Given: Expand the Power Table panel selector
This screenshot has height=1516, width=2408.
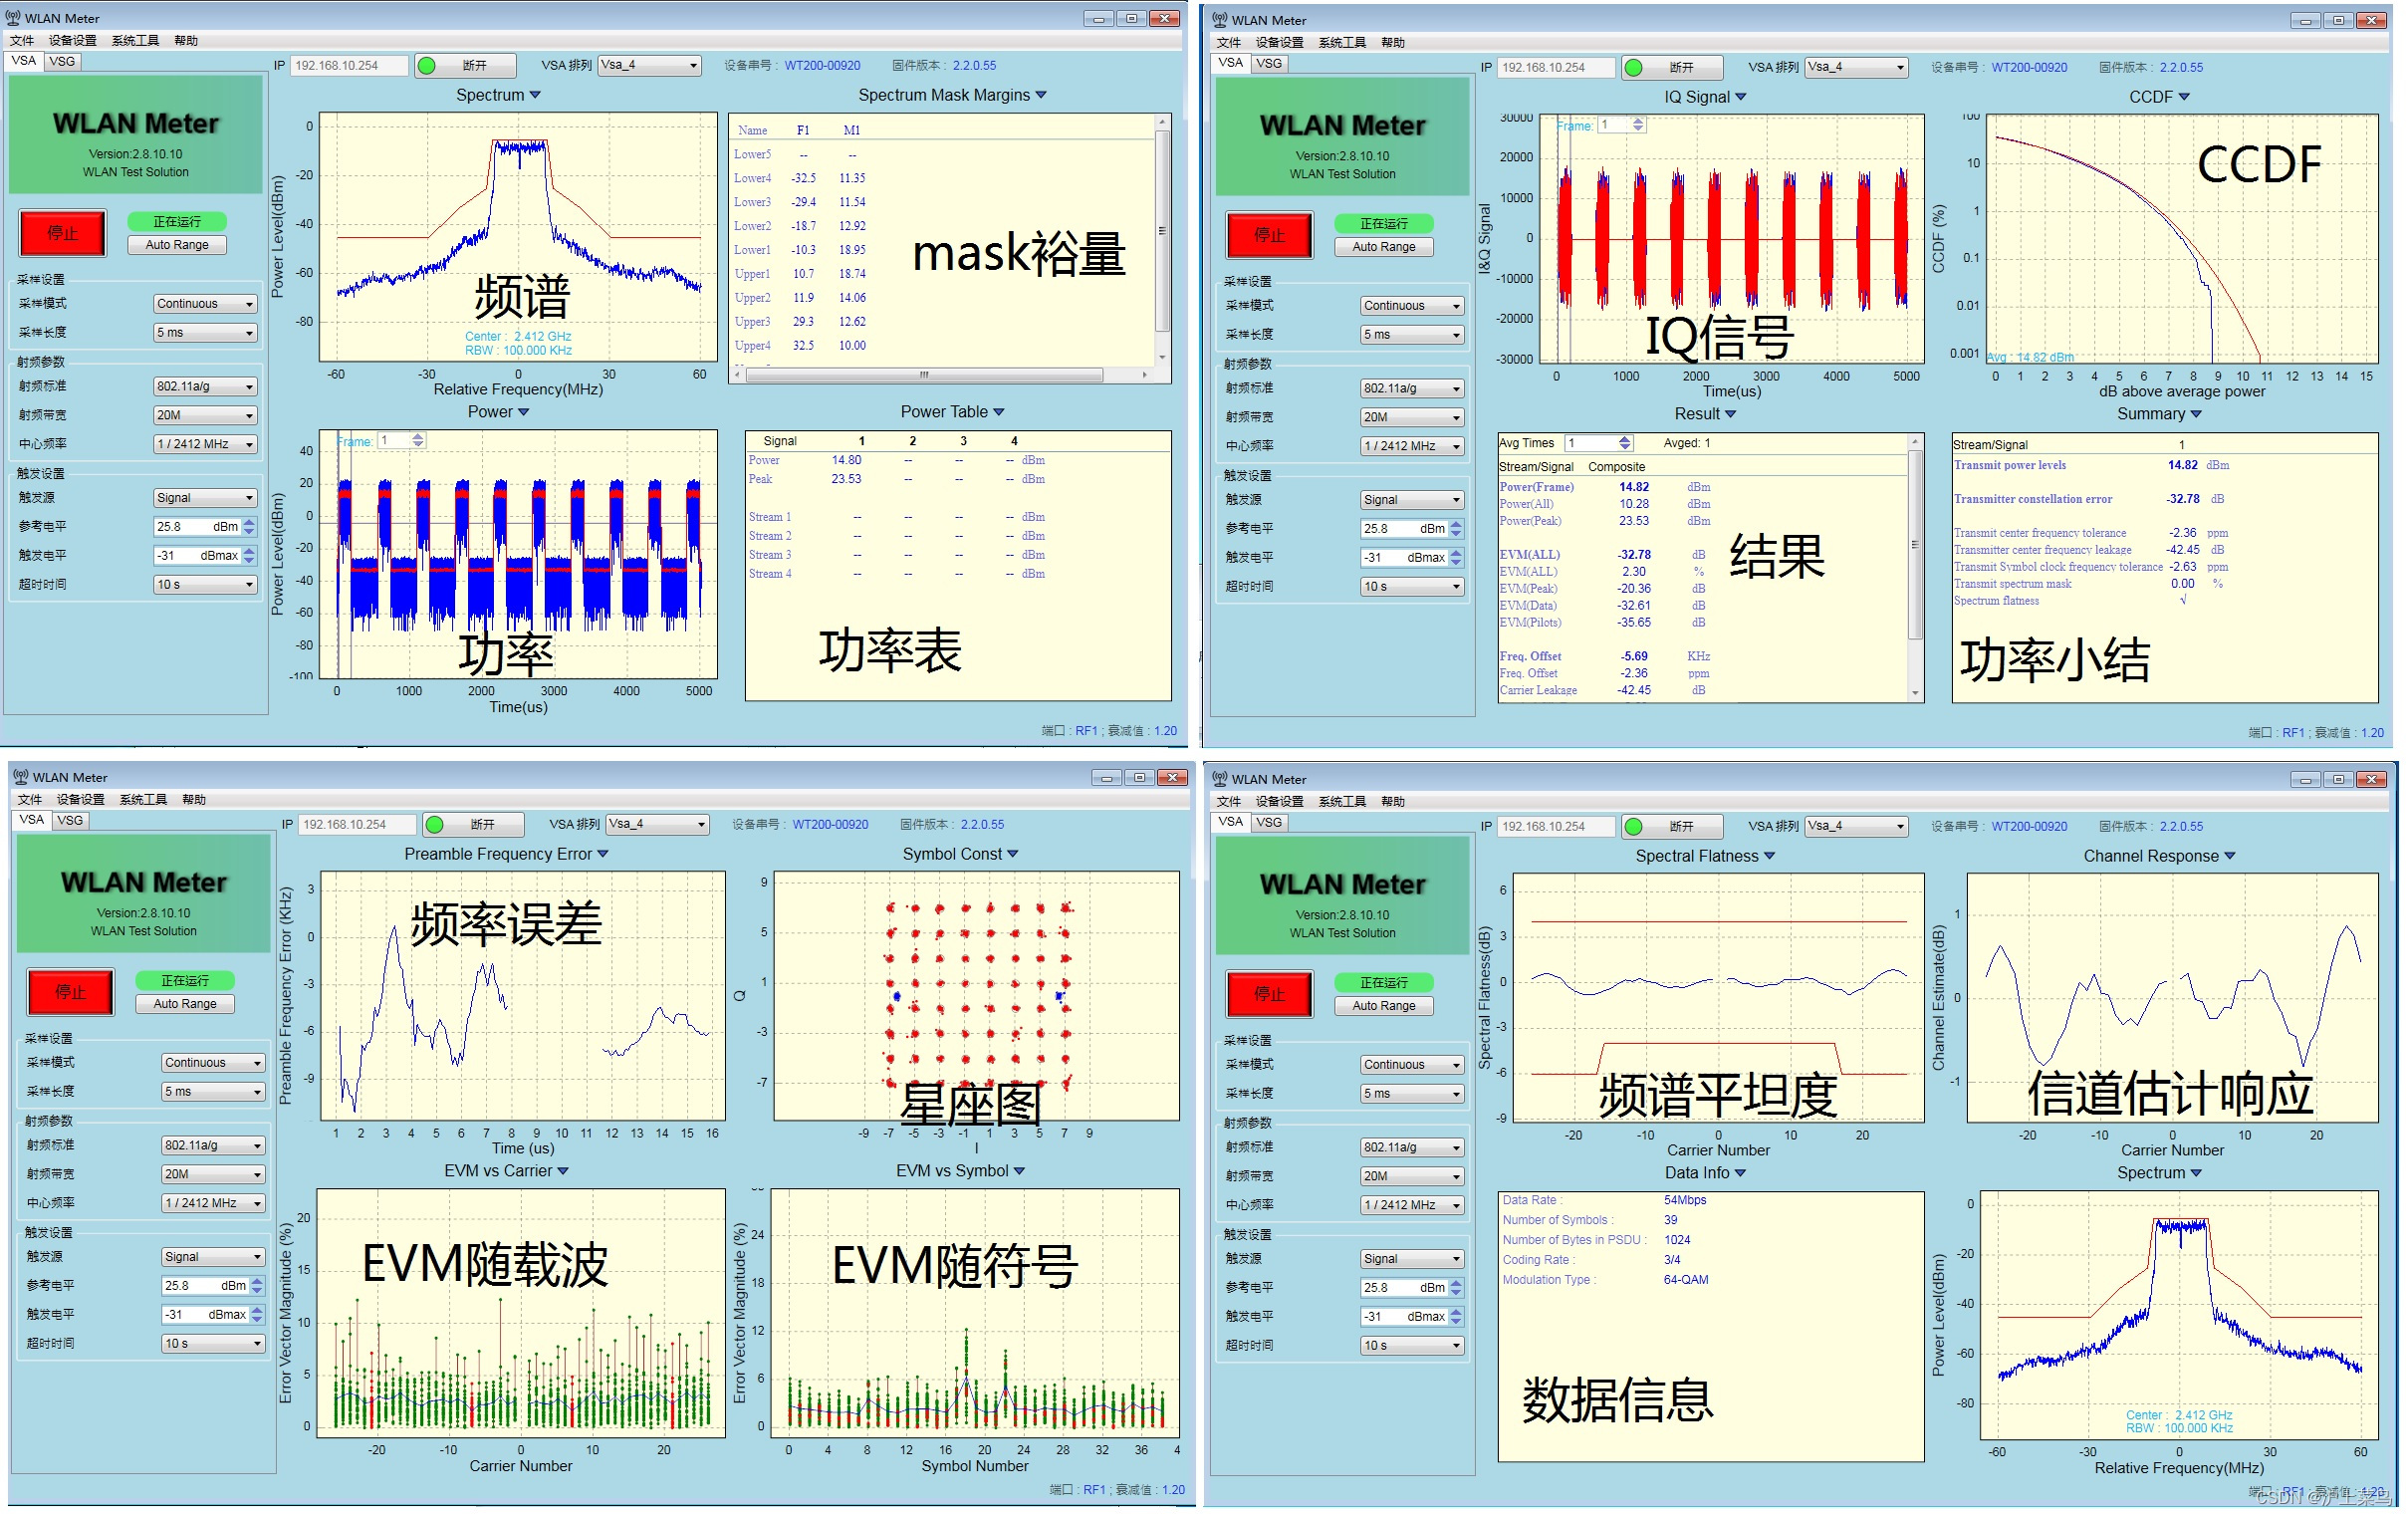Looking at the screenshot, I should [999, 412].
